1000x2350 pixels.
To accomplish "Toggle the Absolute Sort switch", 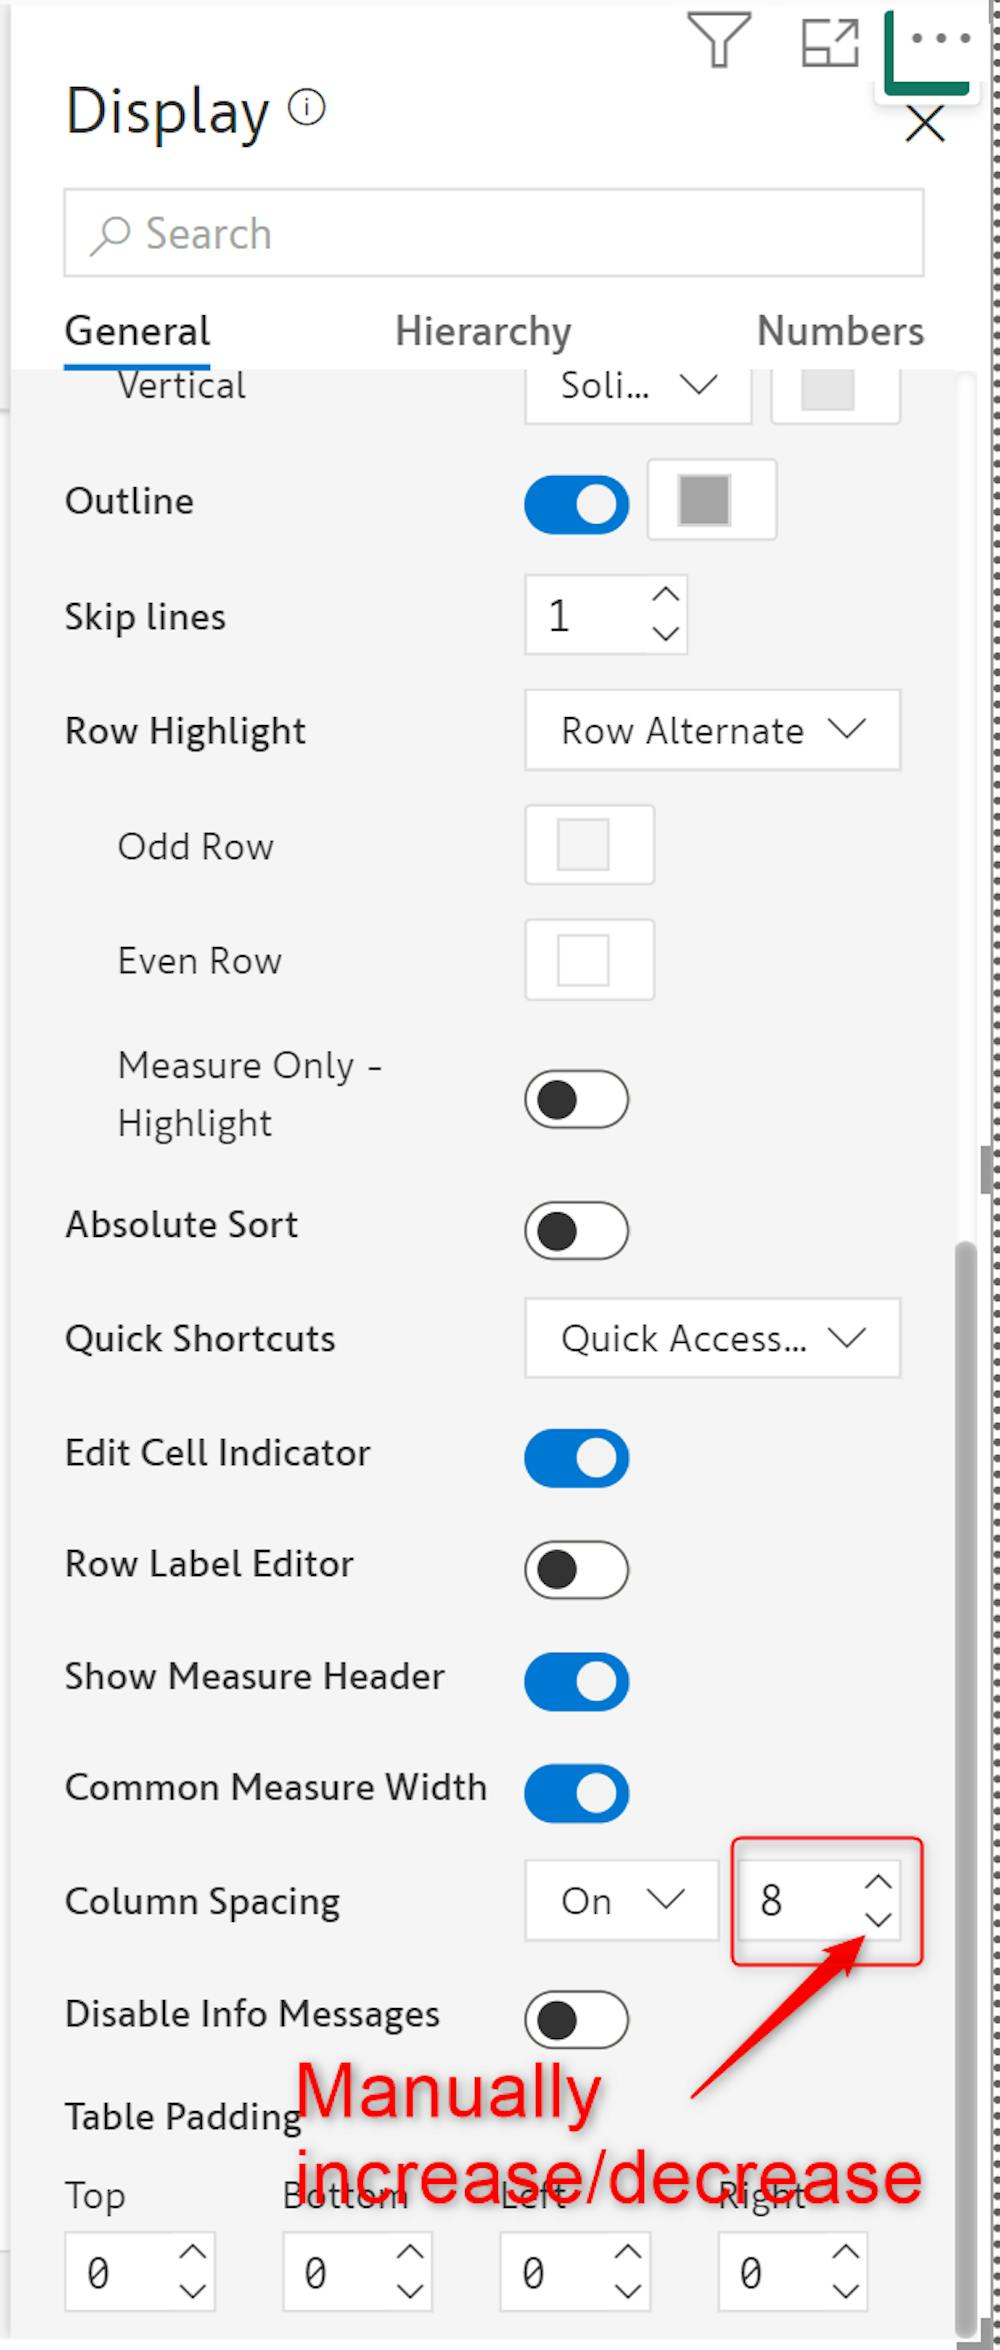I will [577, 1230].
